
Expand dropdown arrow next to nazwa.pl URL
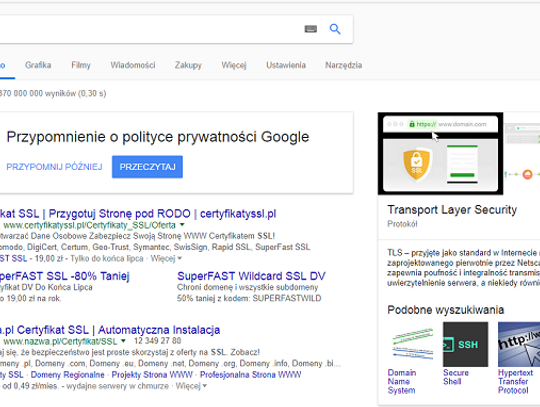123,341
